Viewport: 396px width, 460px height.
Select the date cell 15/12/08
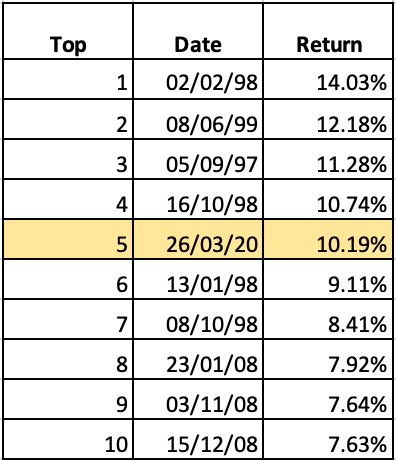click(x=198, y=439)
